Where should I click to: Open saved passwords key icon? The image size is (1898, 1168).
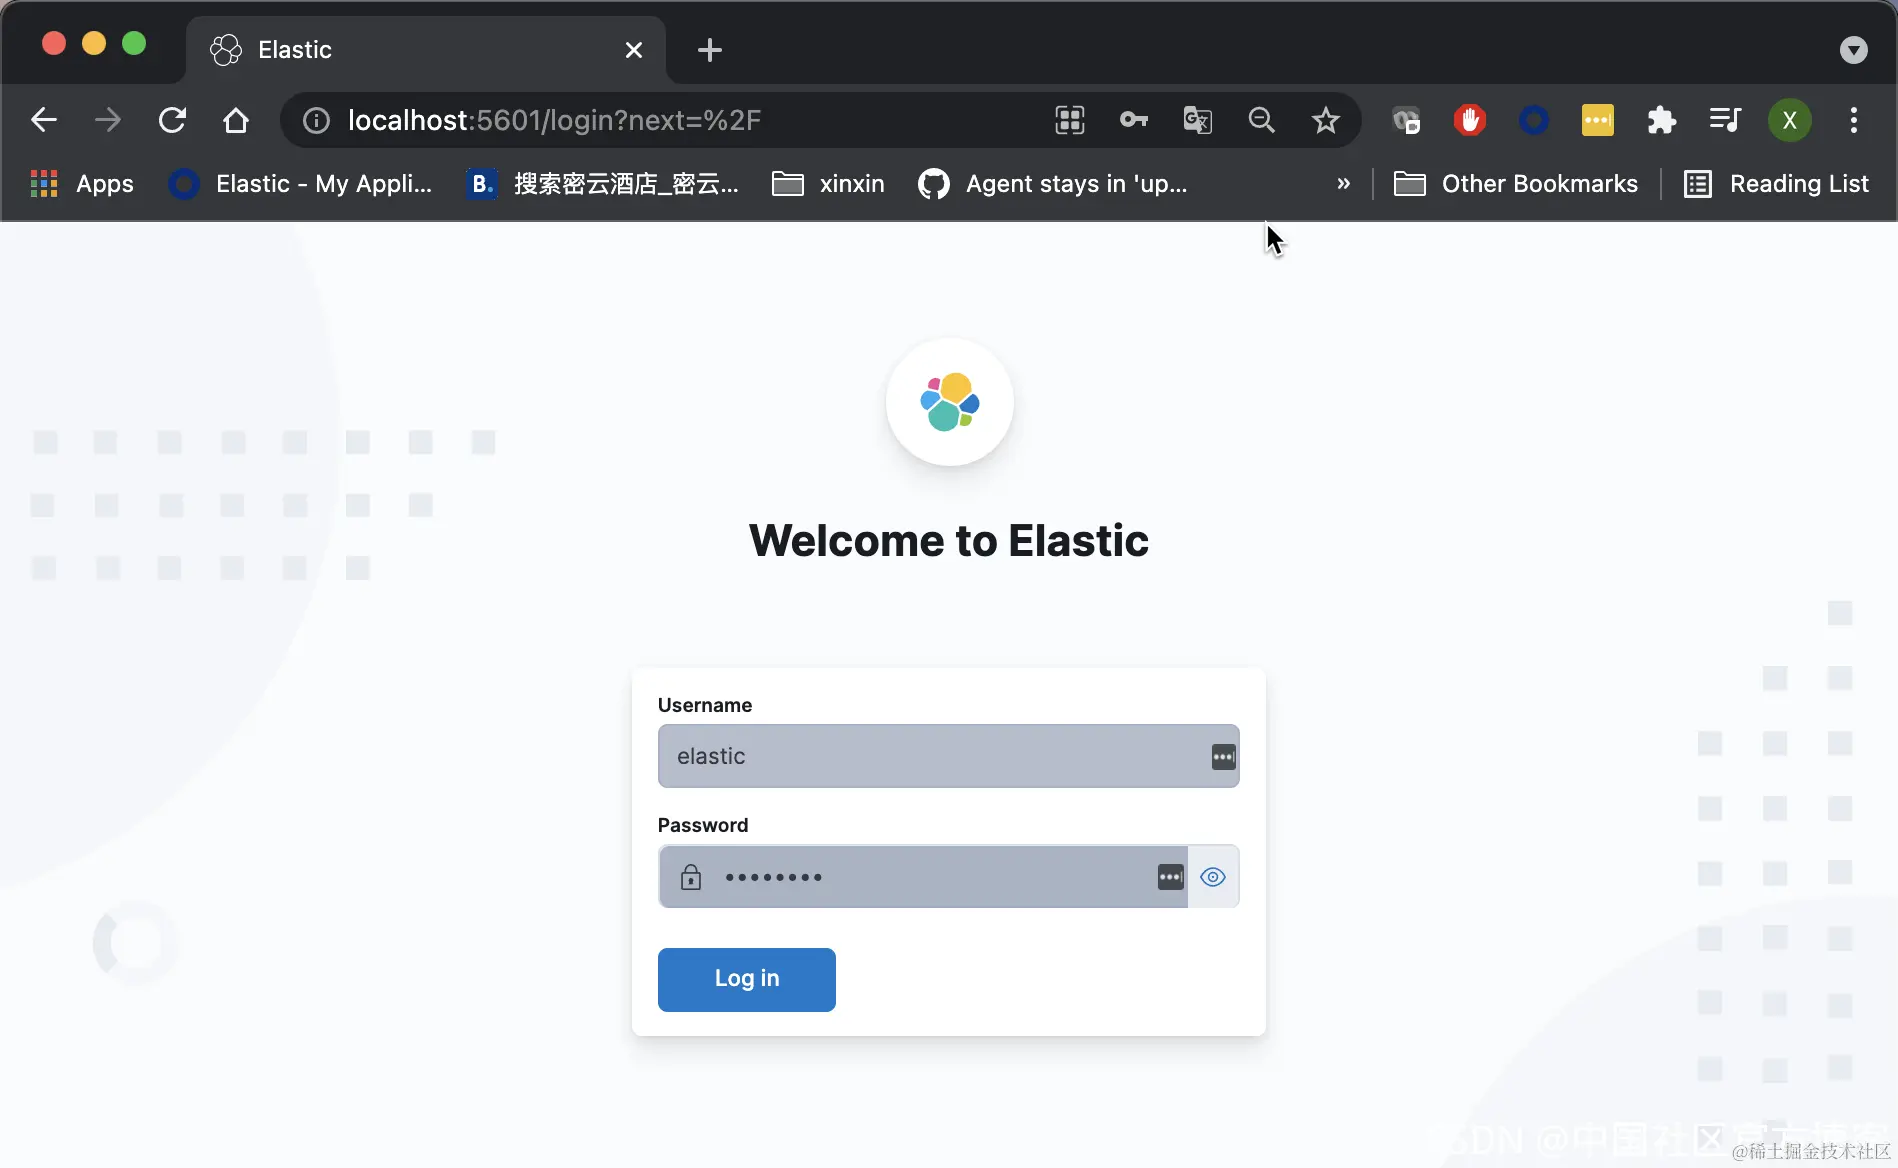1134,120
